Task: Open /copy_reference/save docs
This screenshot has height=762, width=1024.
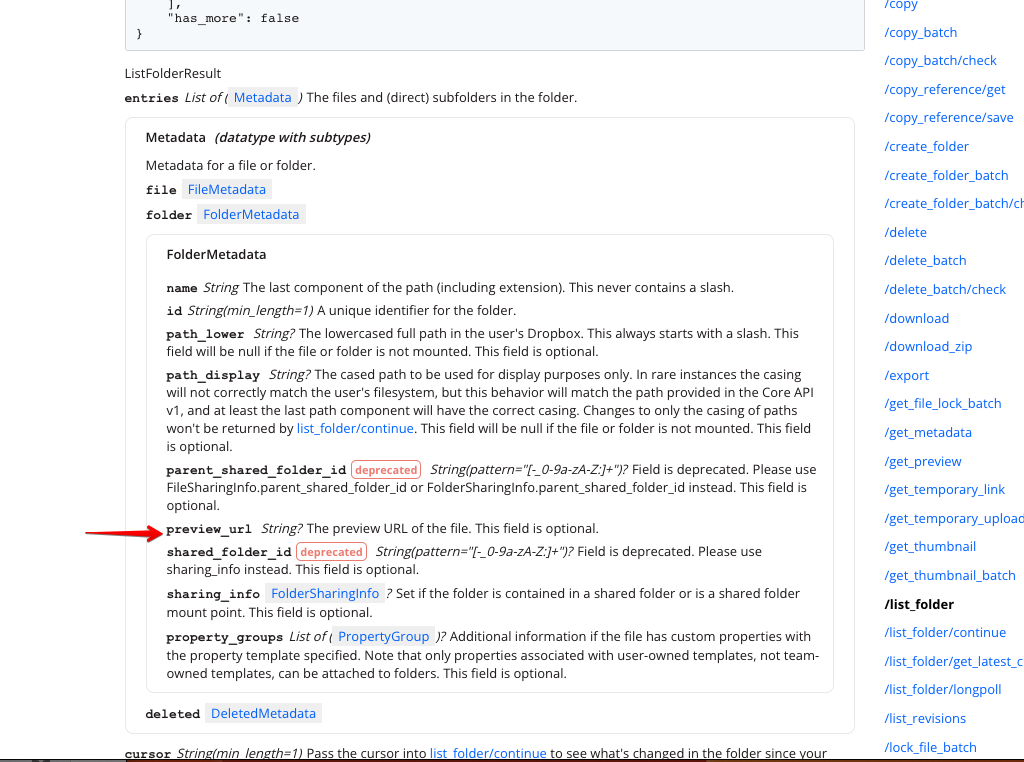Action: (948, 117)
